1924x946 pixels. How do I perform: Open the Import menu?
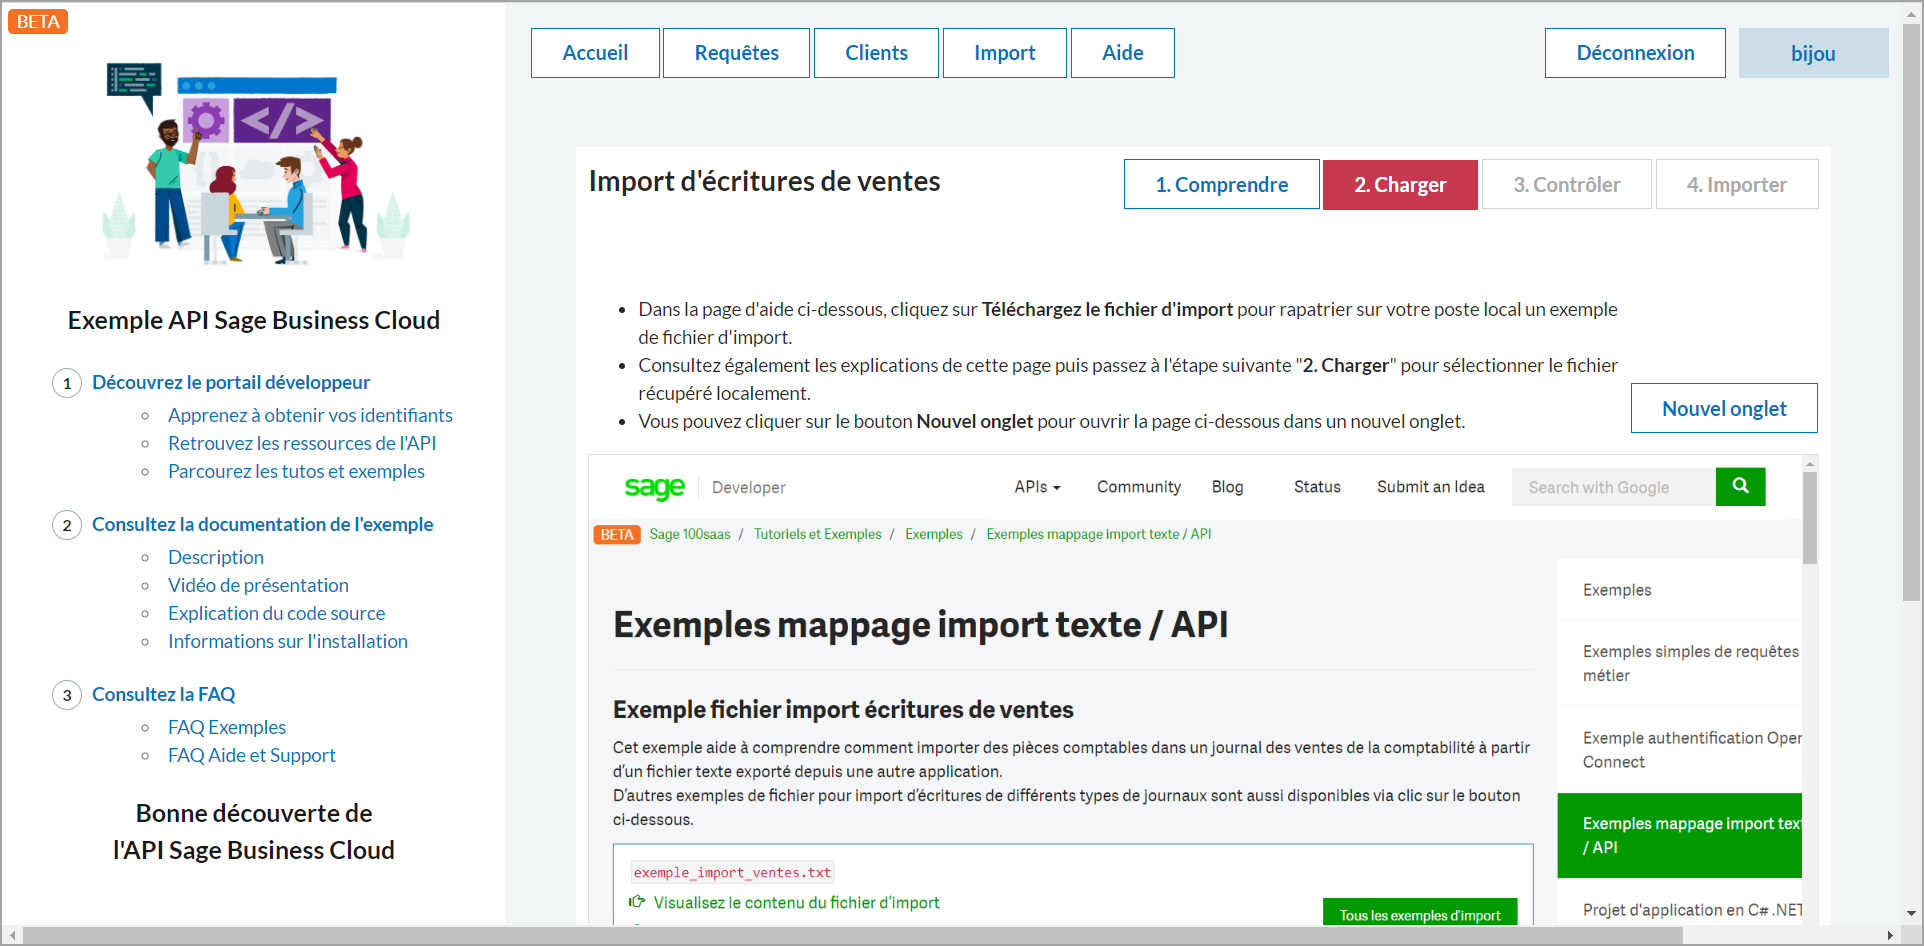(1004, 53)
